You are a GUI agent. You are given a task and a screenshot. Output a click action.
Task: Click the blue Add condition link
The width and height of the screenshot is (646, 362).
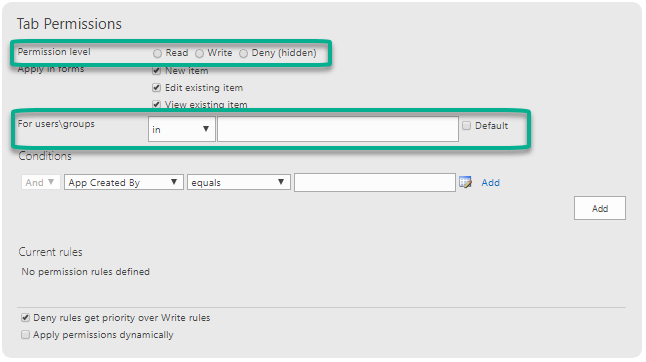click(491, 182)
